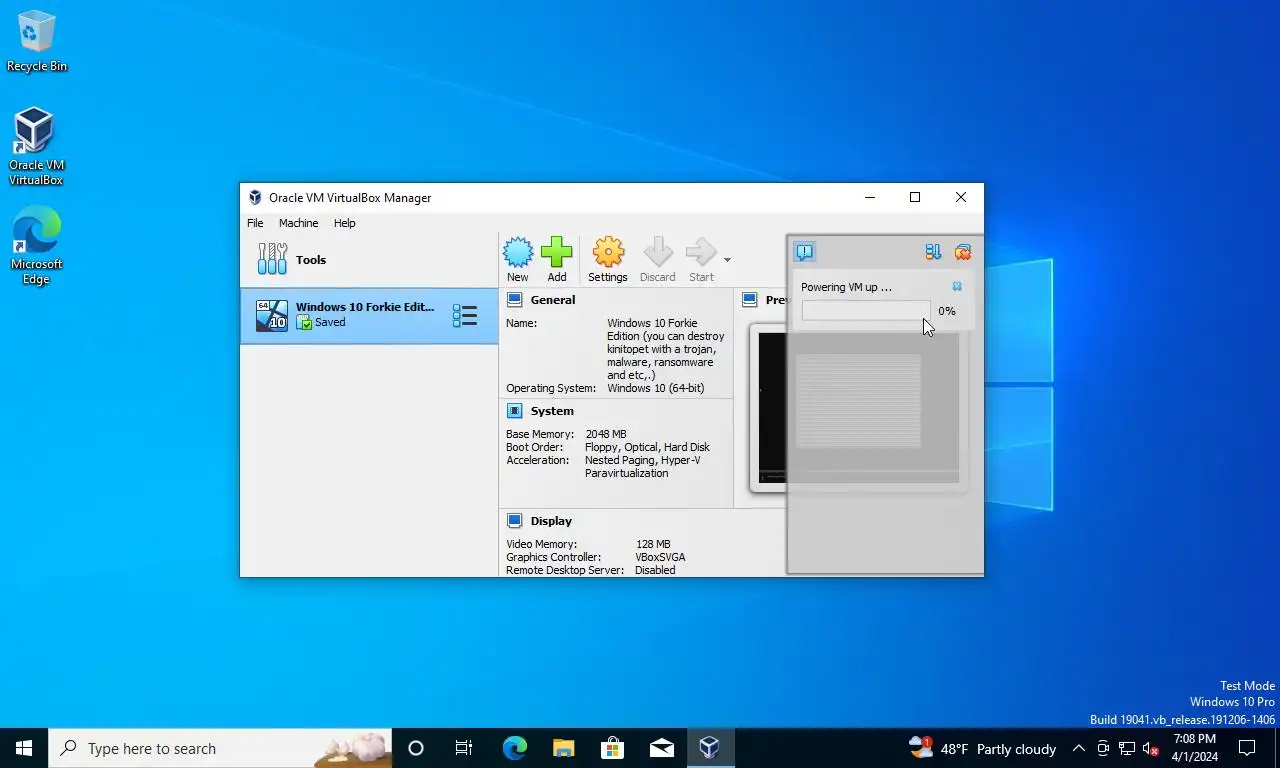Select the Windows 10 Forkie Edition VM
The height and width of the screenshot is (768, 1280).
point(369,316)
